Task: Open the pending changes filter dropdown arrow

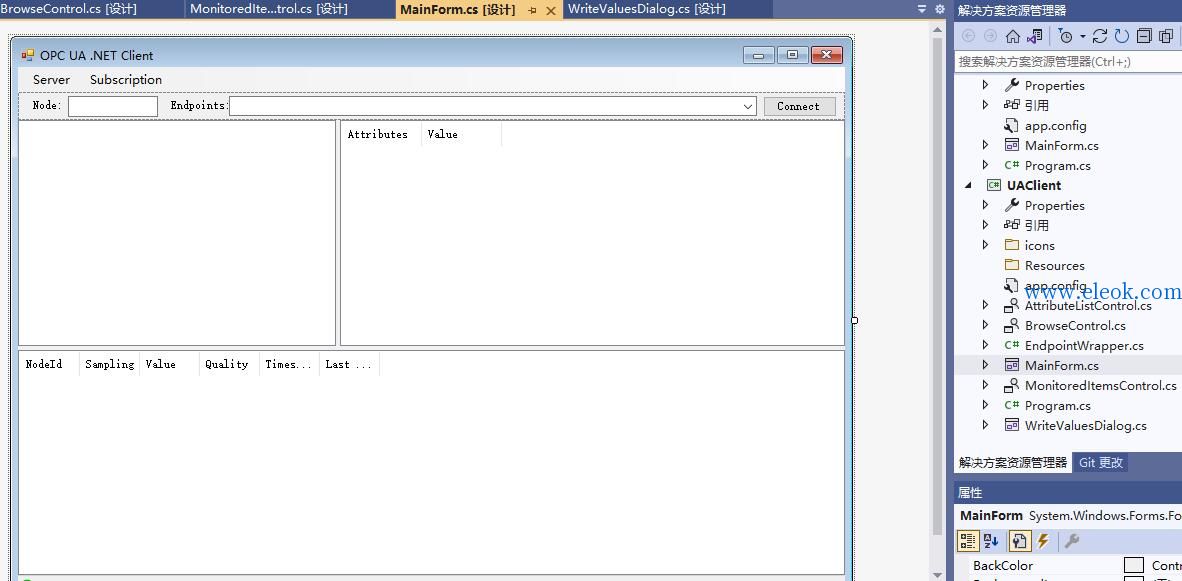Action: (x=1082, y=36)
